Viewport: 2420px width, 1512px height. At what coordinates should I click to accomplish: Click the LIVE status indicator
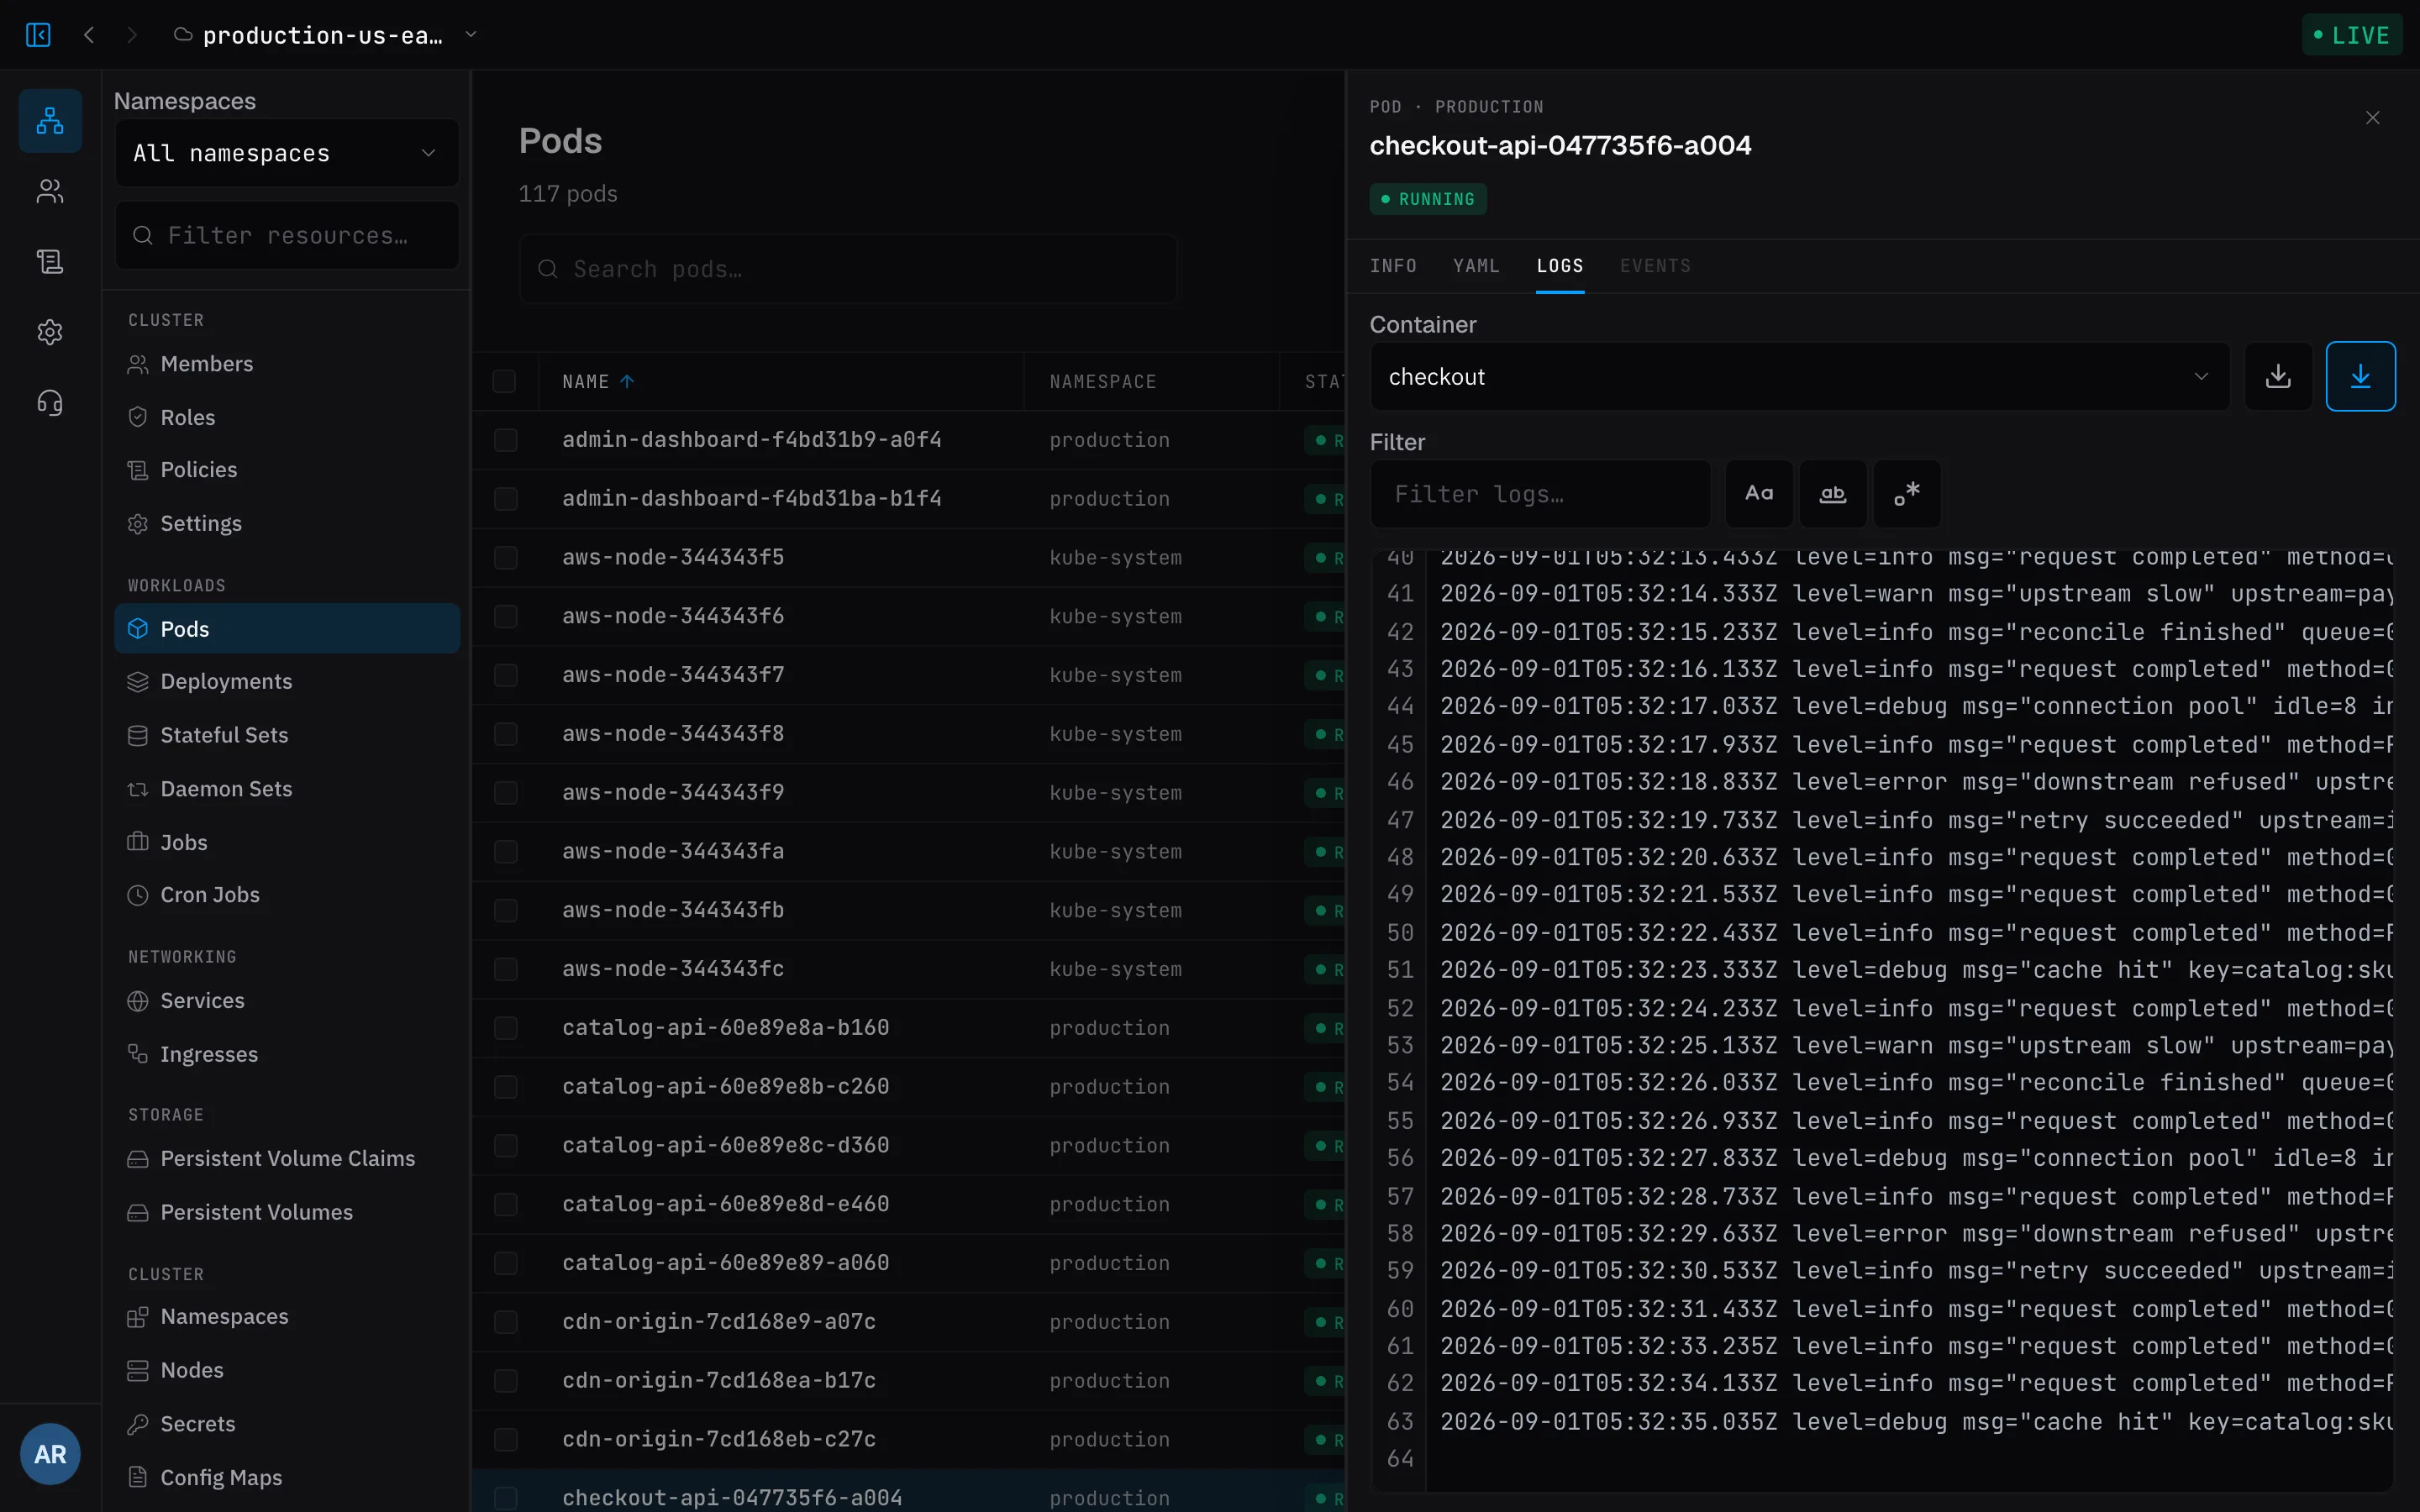[2352, 35]
